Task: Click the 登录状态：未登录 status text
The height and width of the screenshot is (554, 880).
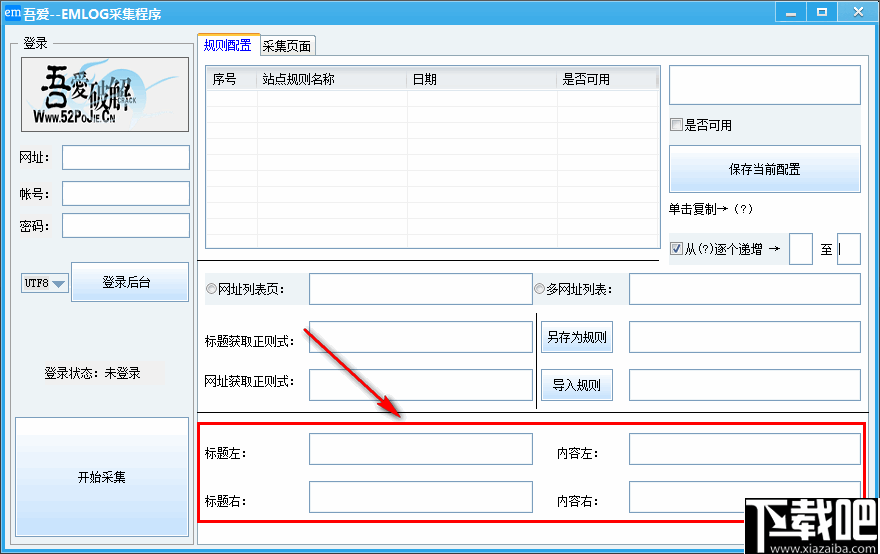Action: (x=93, y=373)
